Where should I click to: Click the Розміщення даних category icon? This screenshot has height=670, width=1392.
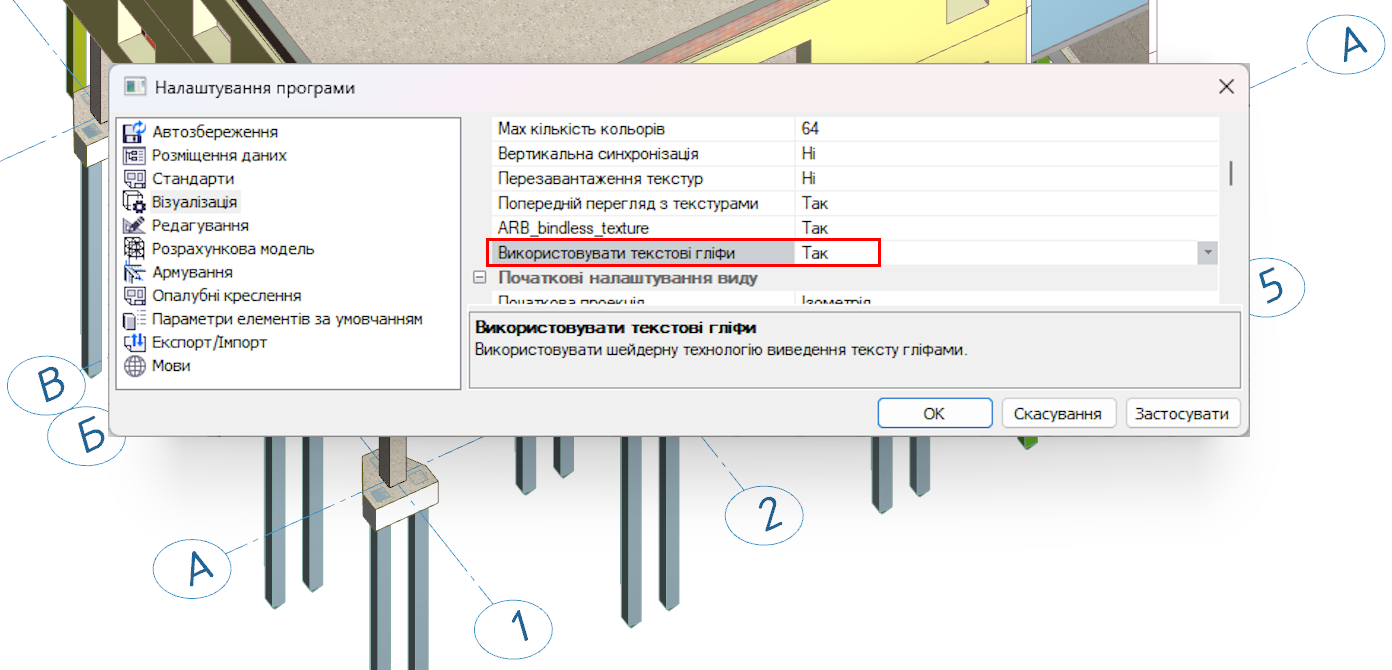click(135, 155)
